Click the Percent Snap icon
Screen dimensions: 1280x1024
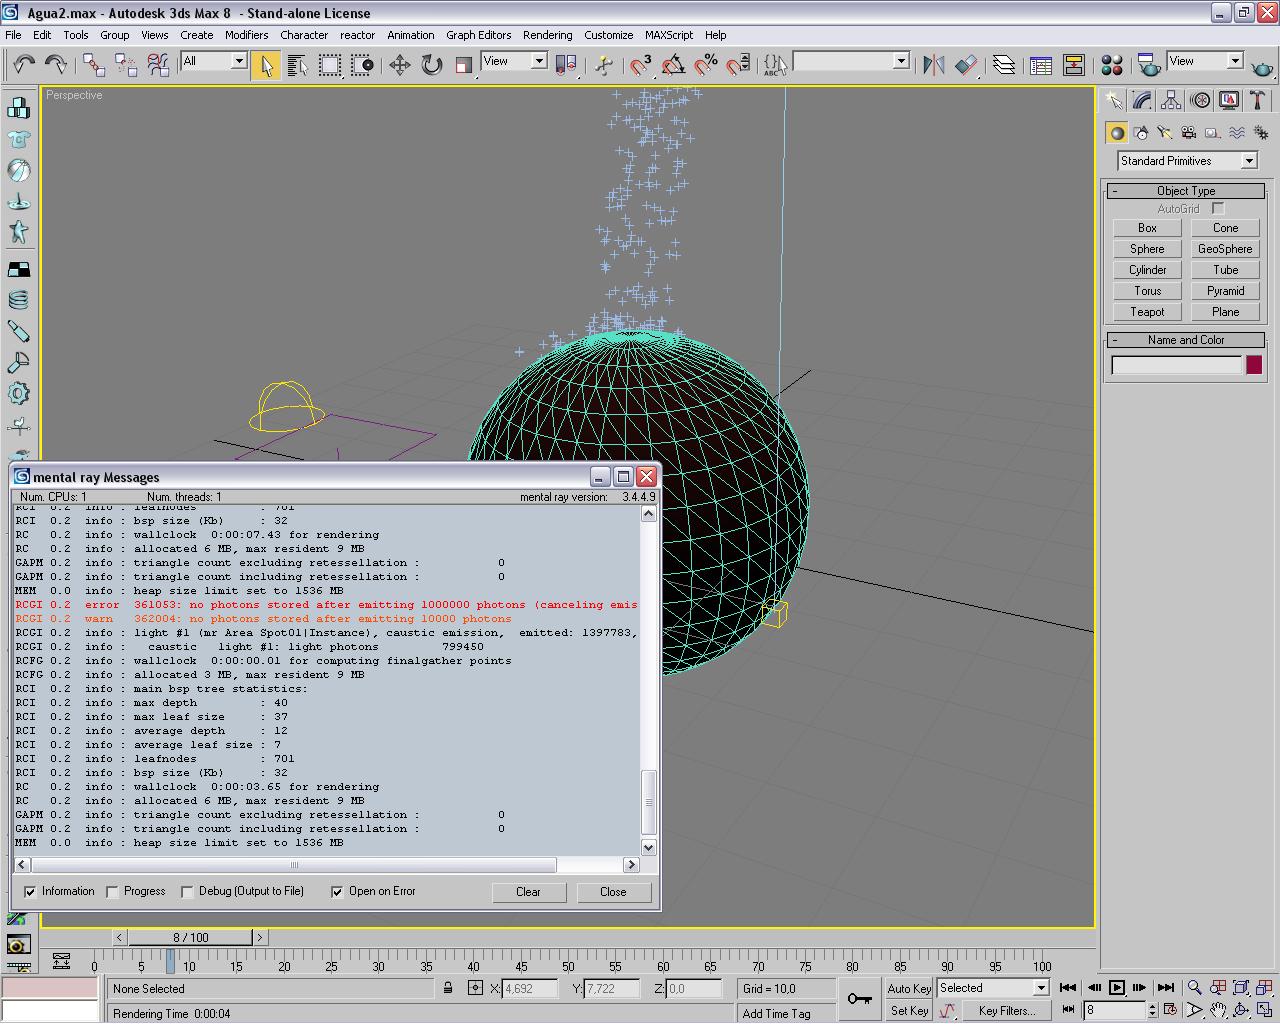click(706, 65)
